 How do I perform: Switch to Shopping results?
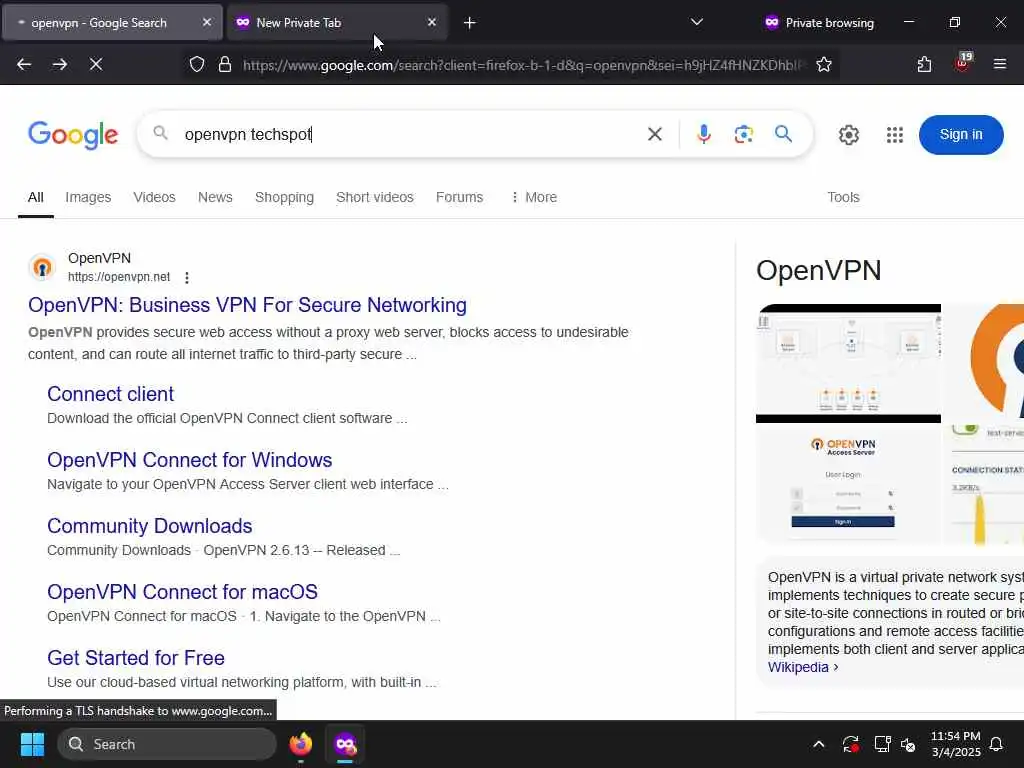coord(284,197)
